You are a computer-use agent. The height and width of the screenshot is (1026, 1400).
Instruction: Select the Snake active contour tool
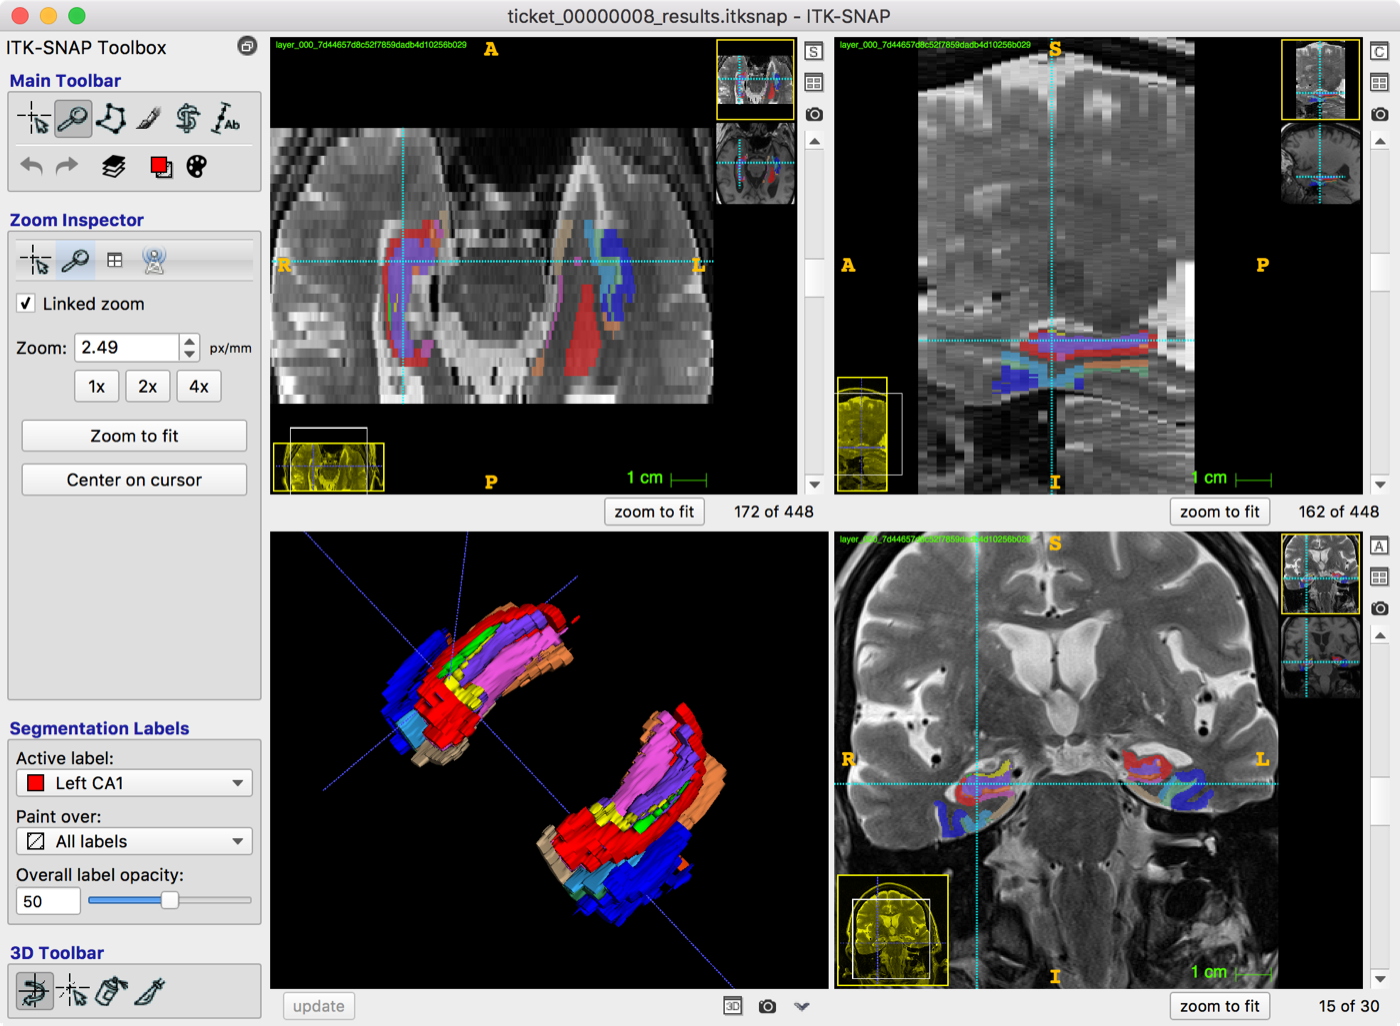click(x=187, y=119)
